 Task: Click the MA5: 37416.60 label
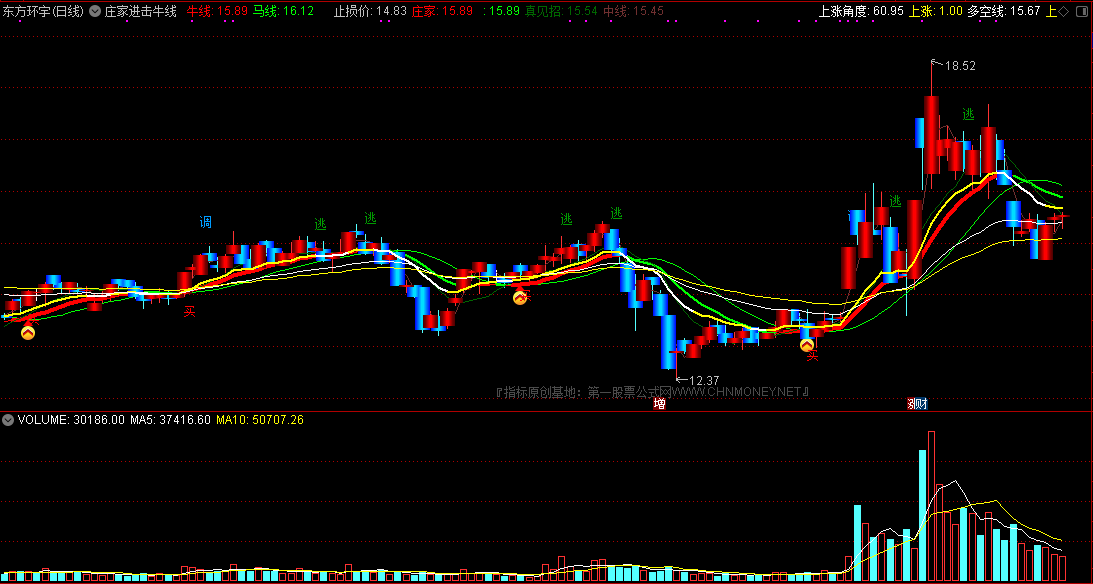[170, 420]
